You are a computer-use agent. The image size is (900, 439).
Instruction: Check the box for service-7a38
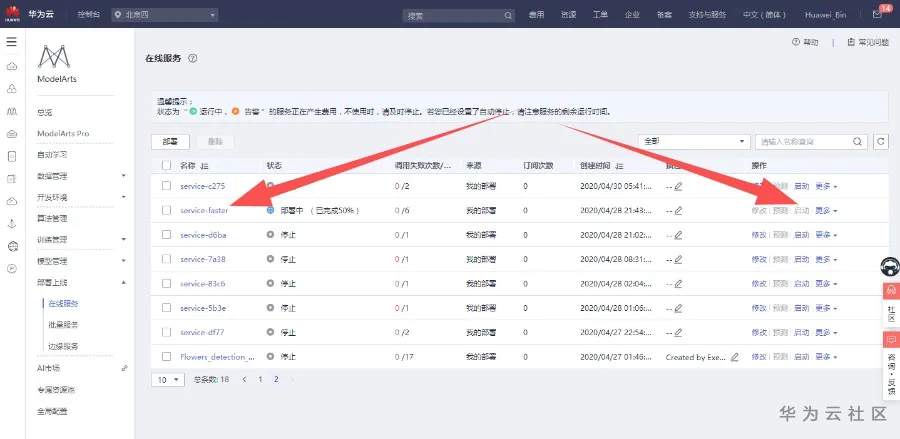pyautogui.click(x=166, y=259)
